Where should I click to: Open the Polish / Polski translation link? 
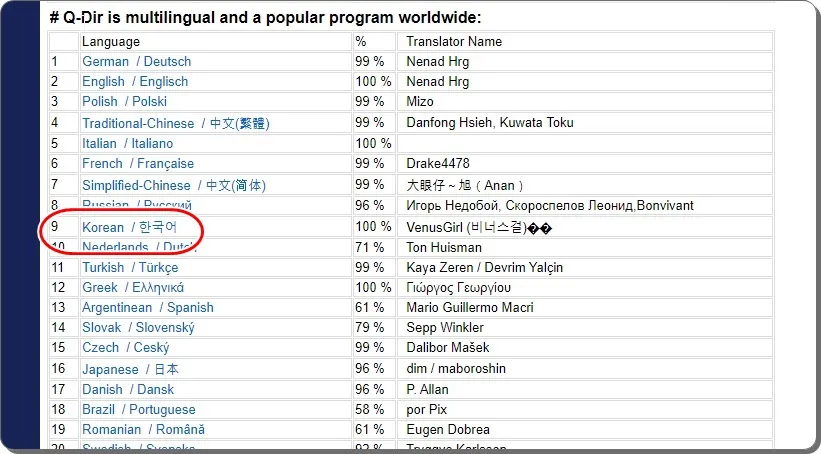(124, 102)
